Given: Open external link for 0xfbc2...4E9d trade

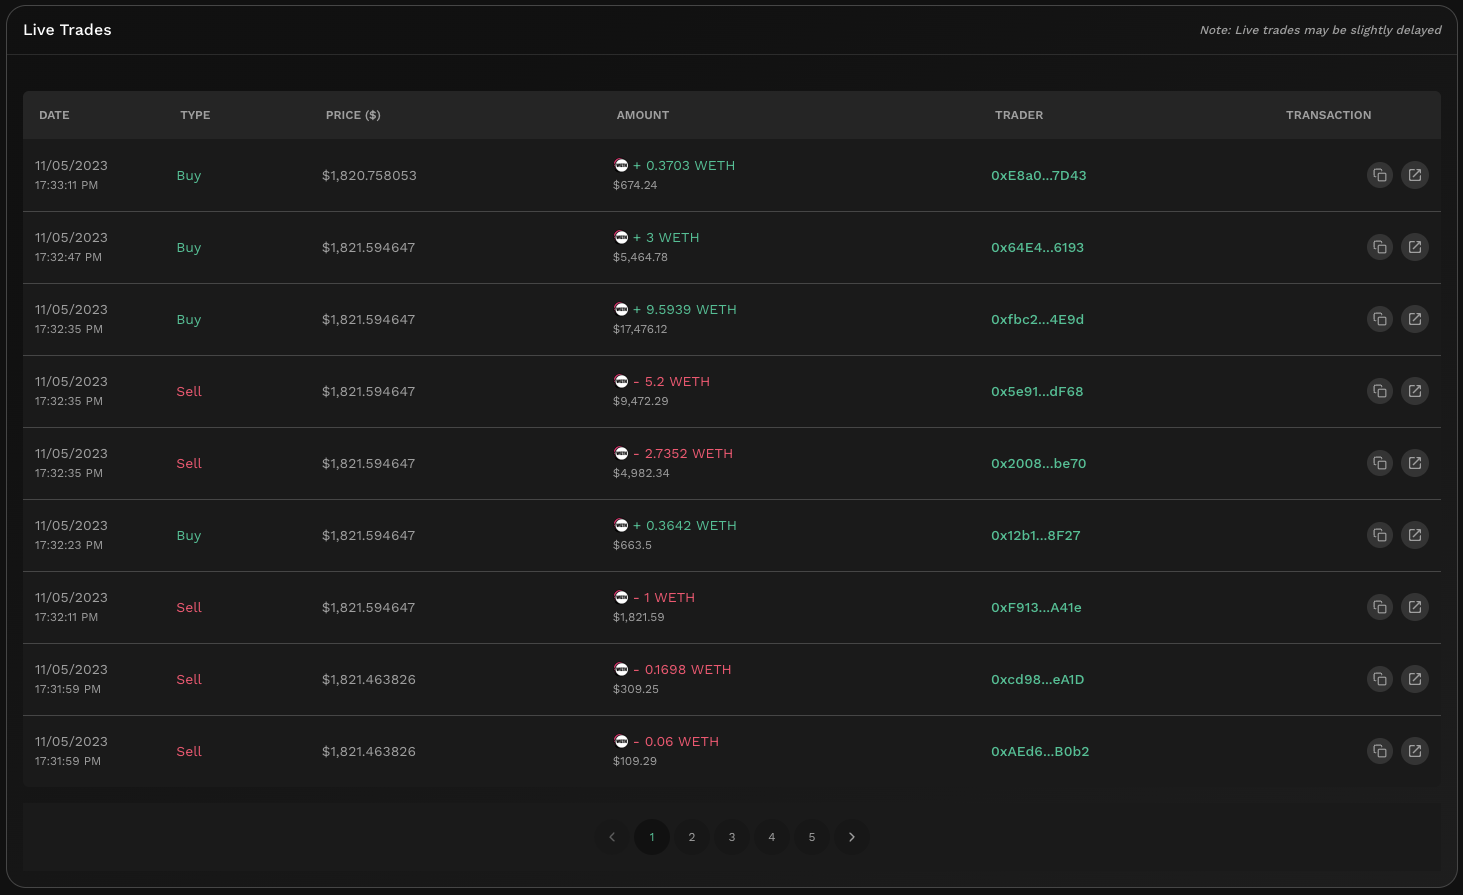Looking at the screenshot, I should pyautogui.click(x=1414, y=319).
